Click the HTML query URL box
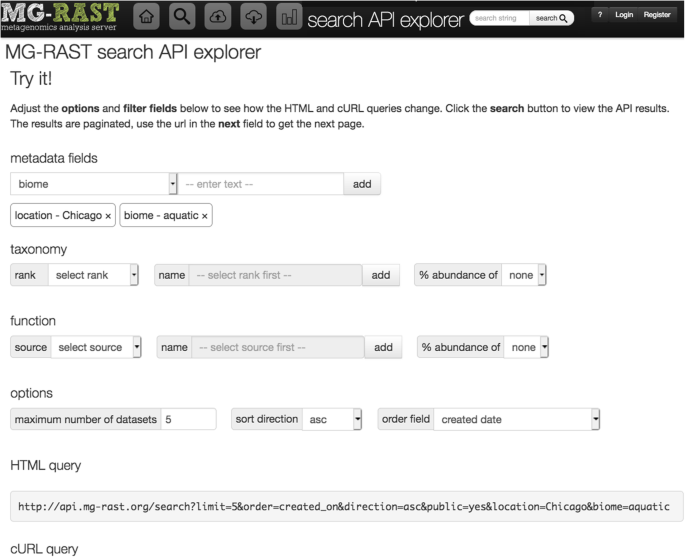Viewport: 685px width, 560px height. pos(347,506)
